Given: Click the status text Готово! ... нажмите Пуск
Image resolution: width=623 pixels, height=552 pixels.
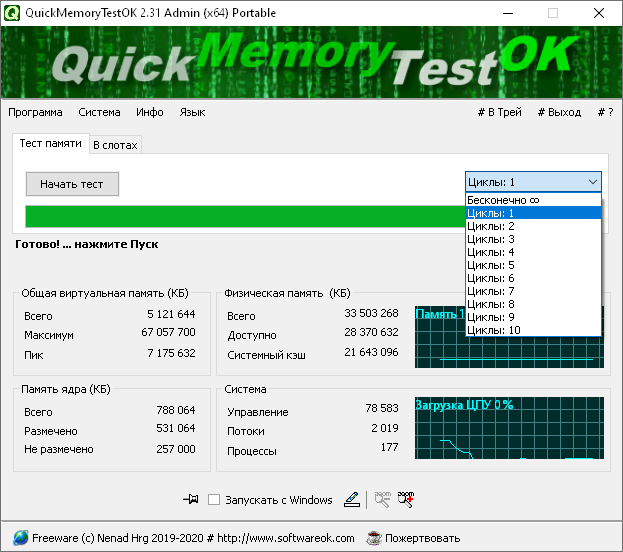Looking at the screenshot, I should 87,244.
